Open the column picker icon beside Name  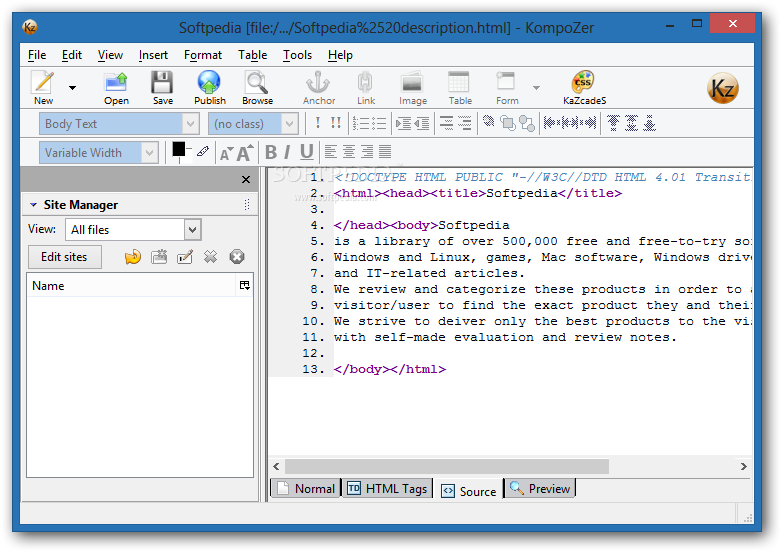coord(244,285)
